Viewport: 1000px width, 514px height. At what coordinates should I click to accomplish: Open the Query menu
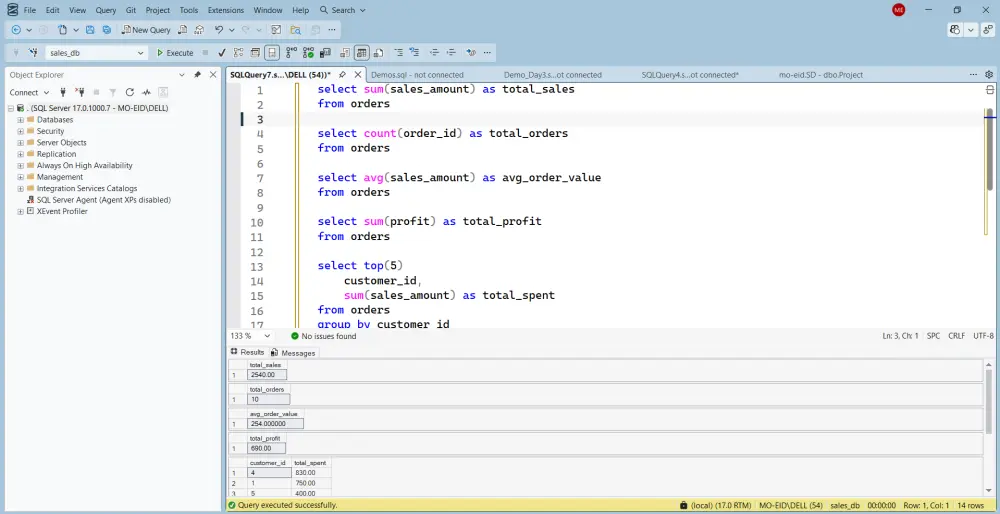[x=106, y=10]
